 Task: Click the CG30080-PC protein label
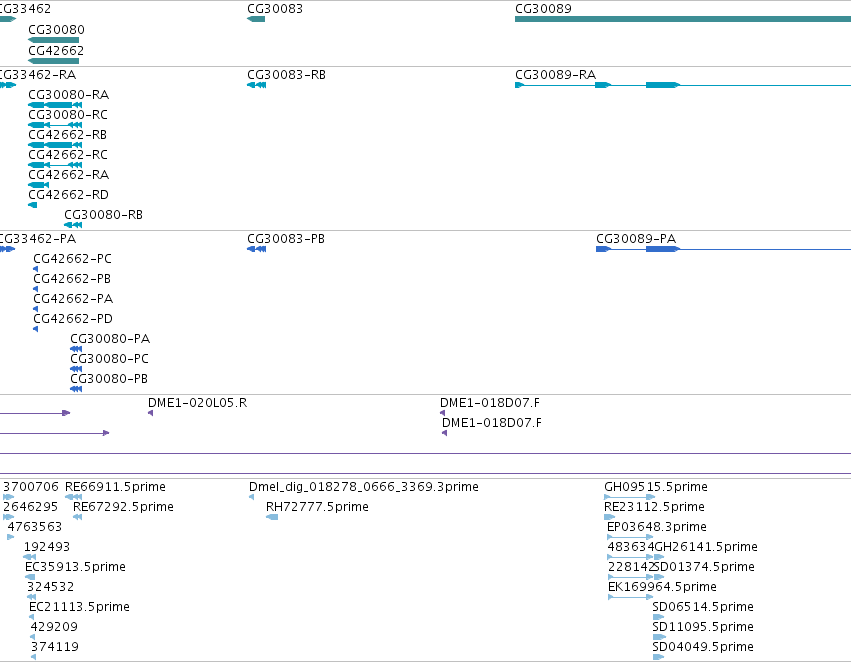[109, 359]
